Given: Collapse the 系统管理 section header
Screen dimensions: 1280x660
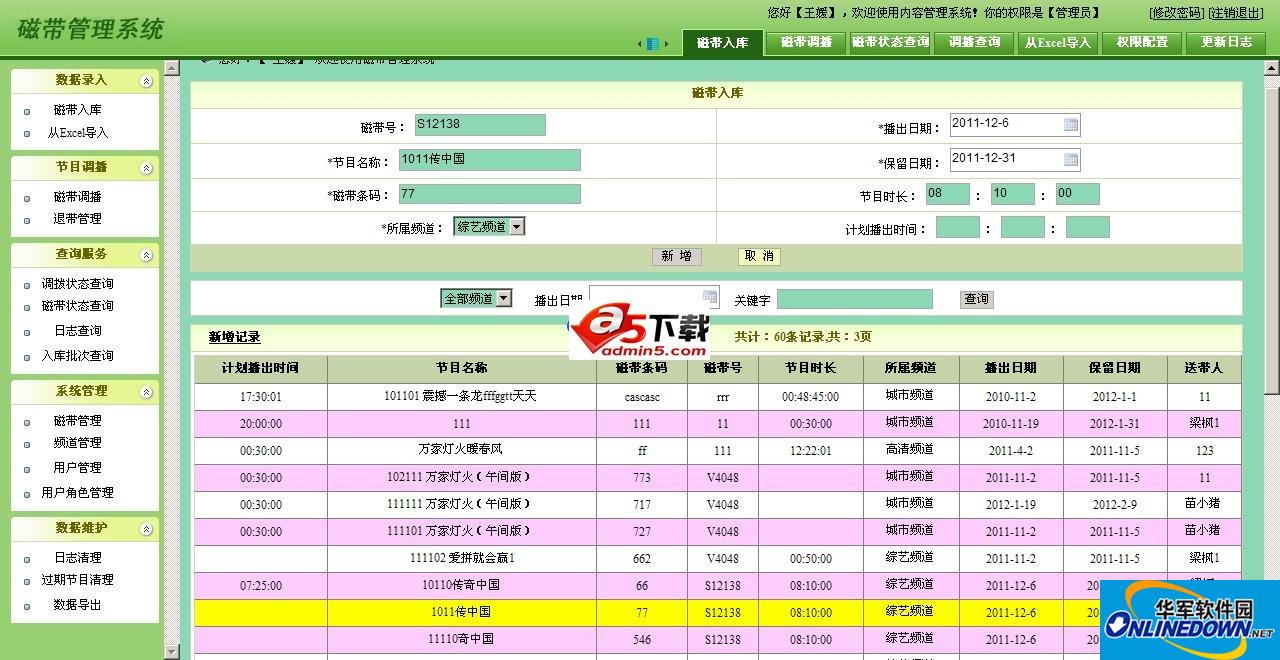Looking at the screenshot, I should pyautogui.click(x=148, y=391).
